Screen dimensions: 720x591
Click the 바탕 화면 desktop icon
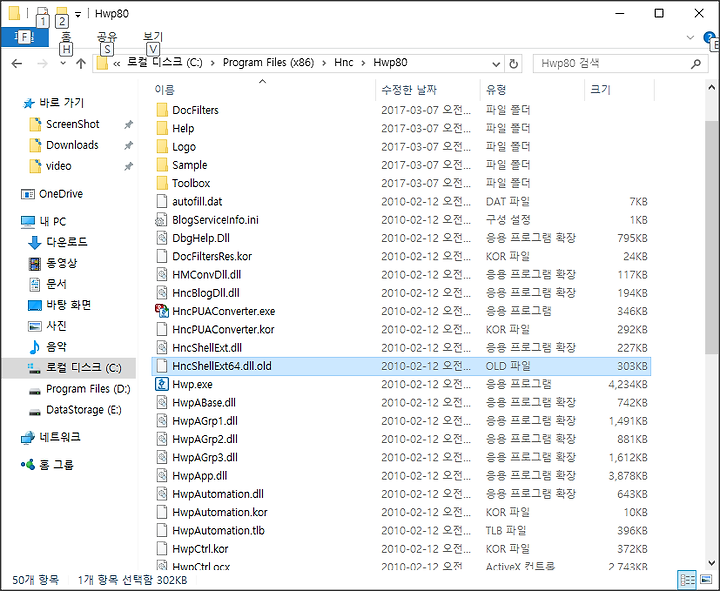[x=34, y=305]
